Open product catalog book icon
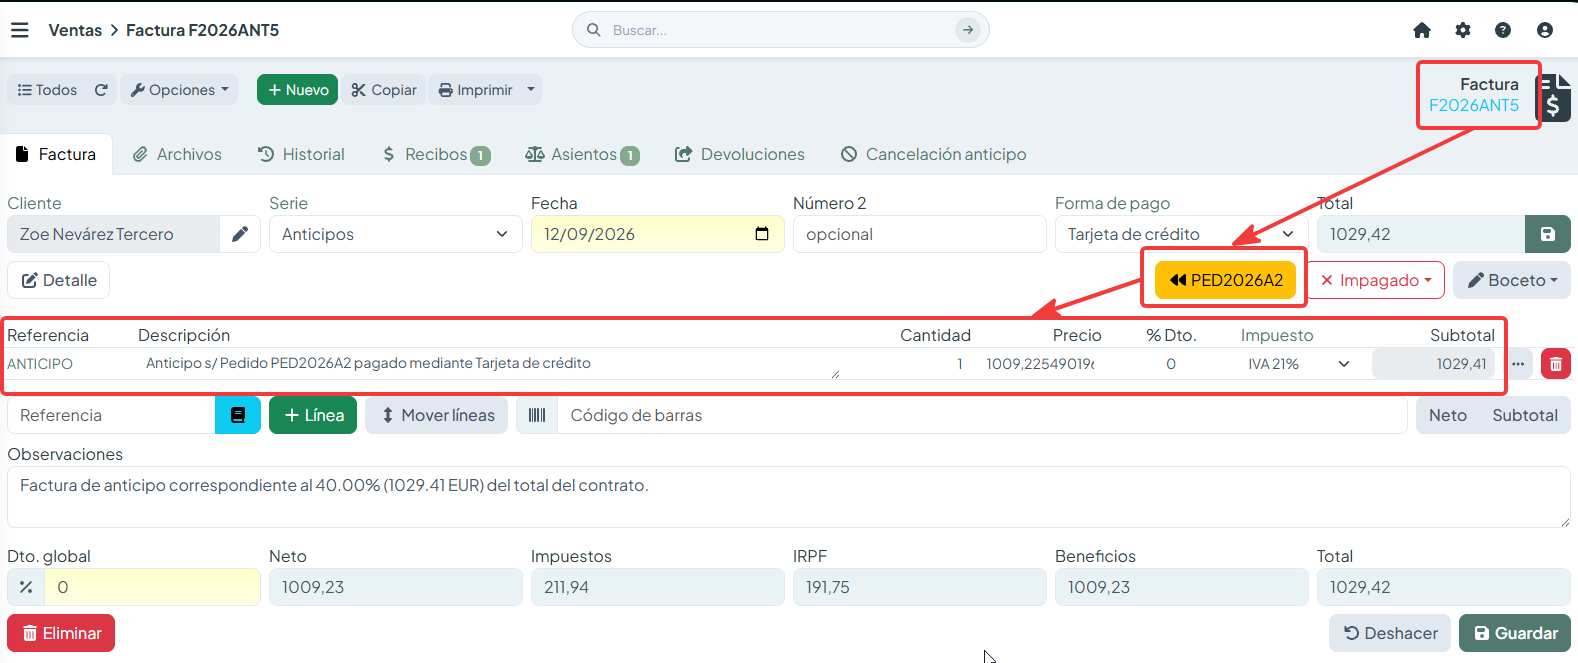Image resolution: width=1578 pixels, height=663 pixels. pyautogui.click(x=238, y=415)
